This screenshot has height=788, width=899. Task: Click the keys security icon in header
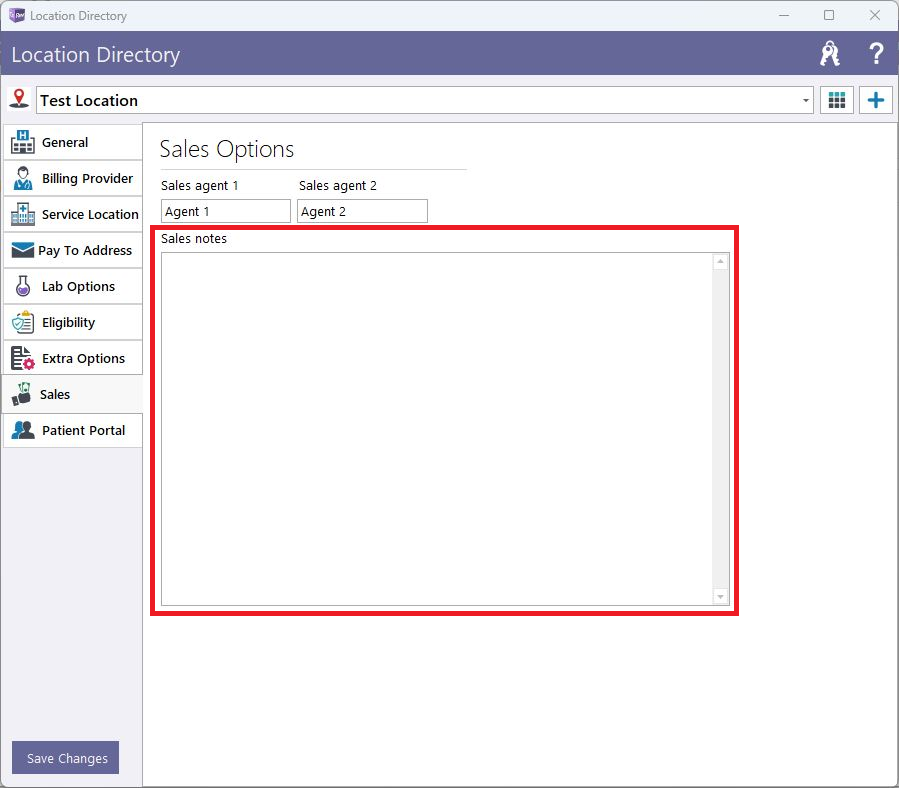pos(829,54)
